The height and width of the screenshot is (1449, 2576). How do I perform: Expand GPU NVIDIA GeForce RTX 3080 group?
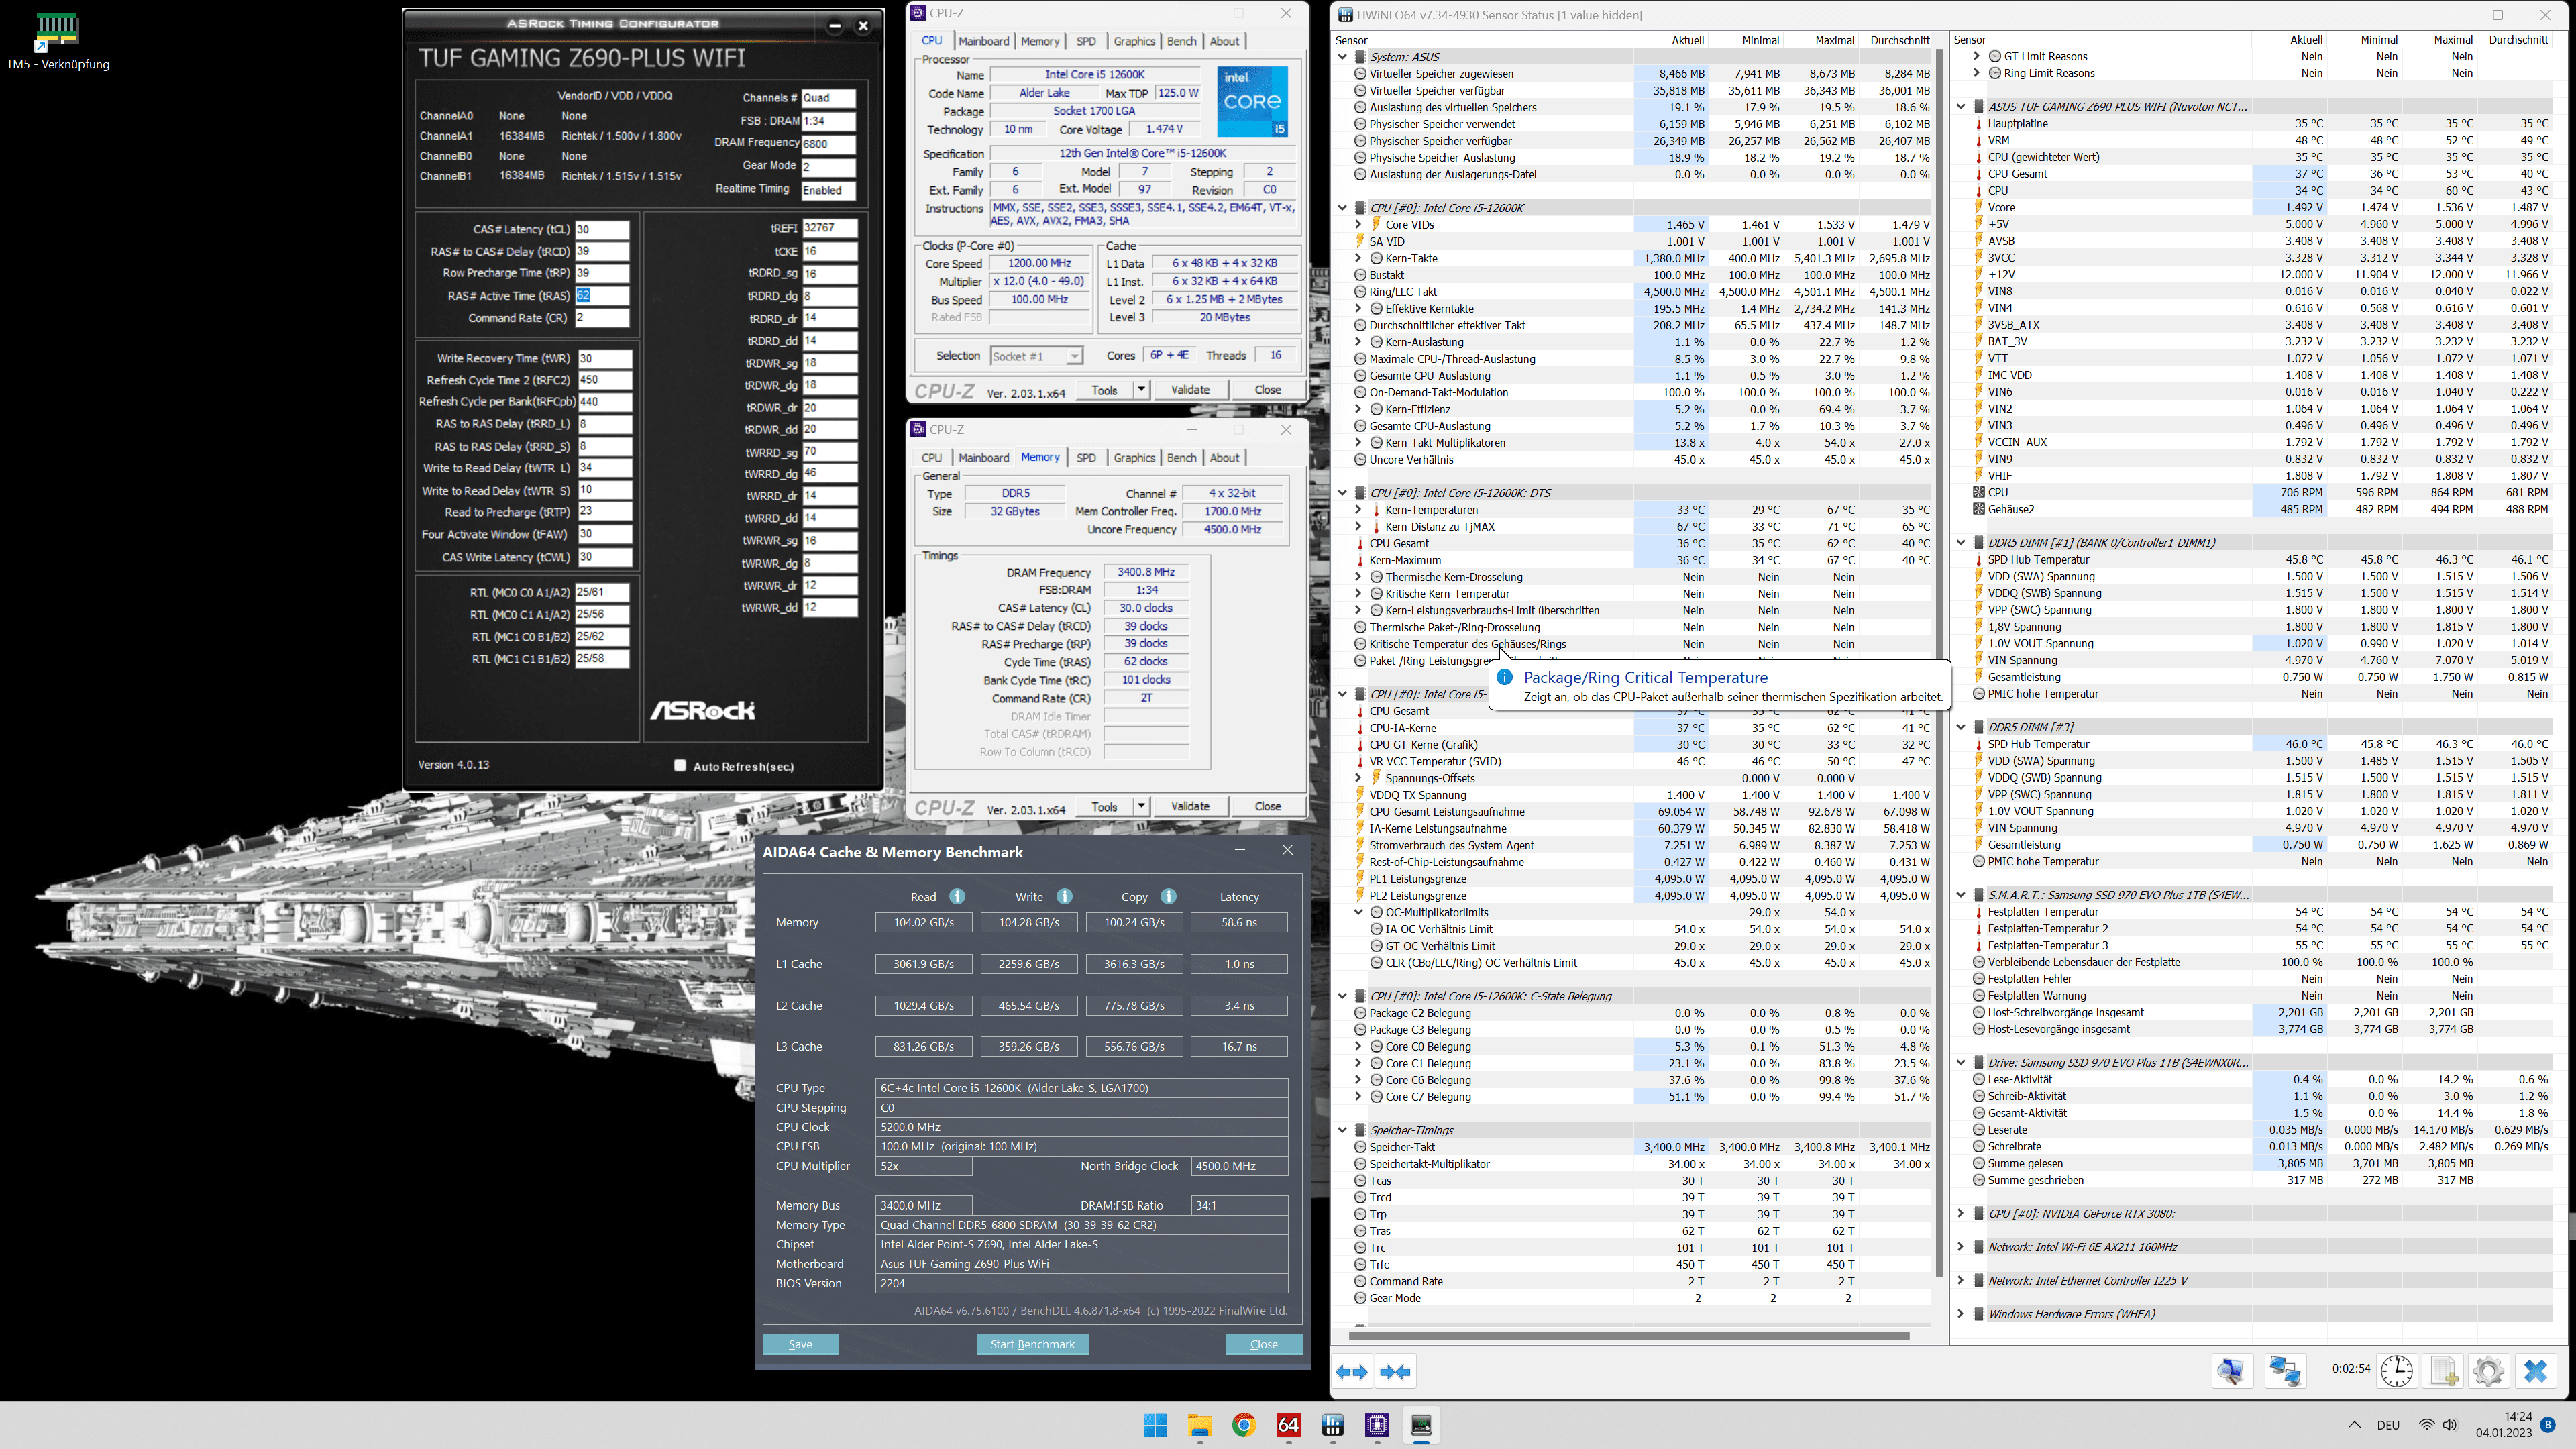point(1960,1214)
